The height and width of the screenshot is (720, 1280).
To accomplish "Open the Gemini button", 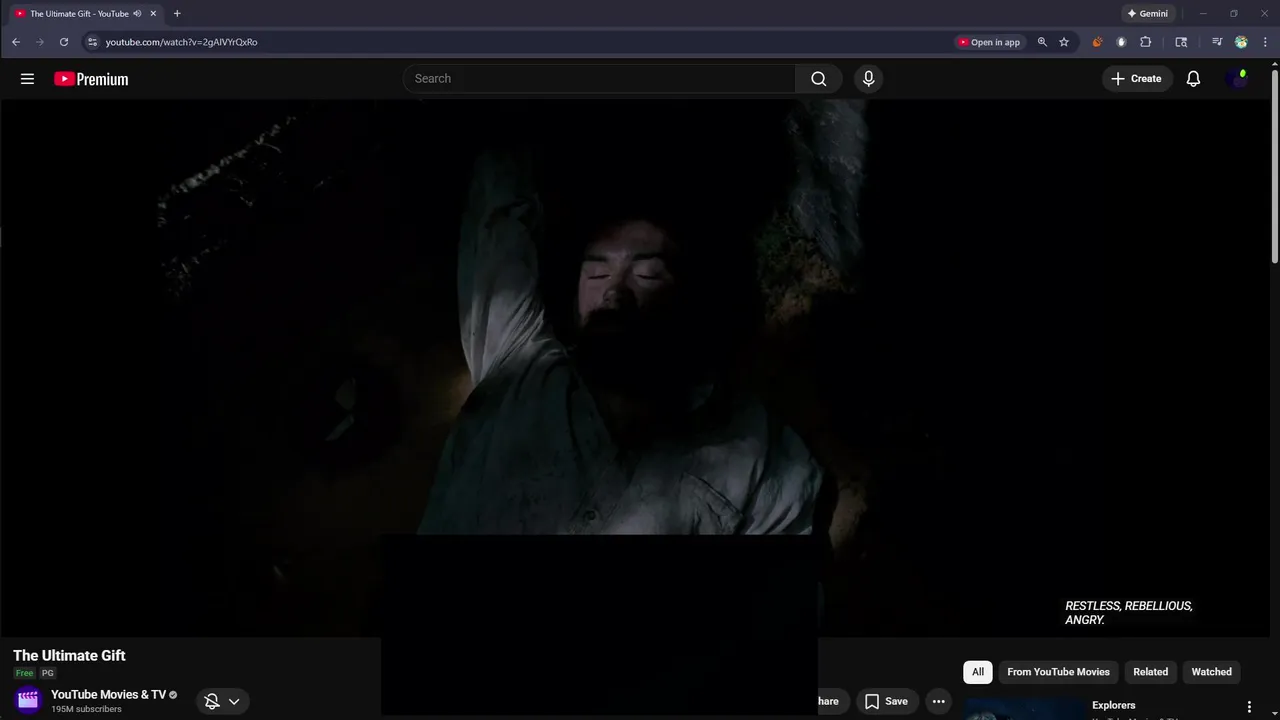I will pyautogui.click(x=1147, y=14).
